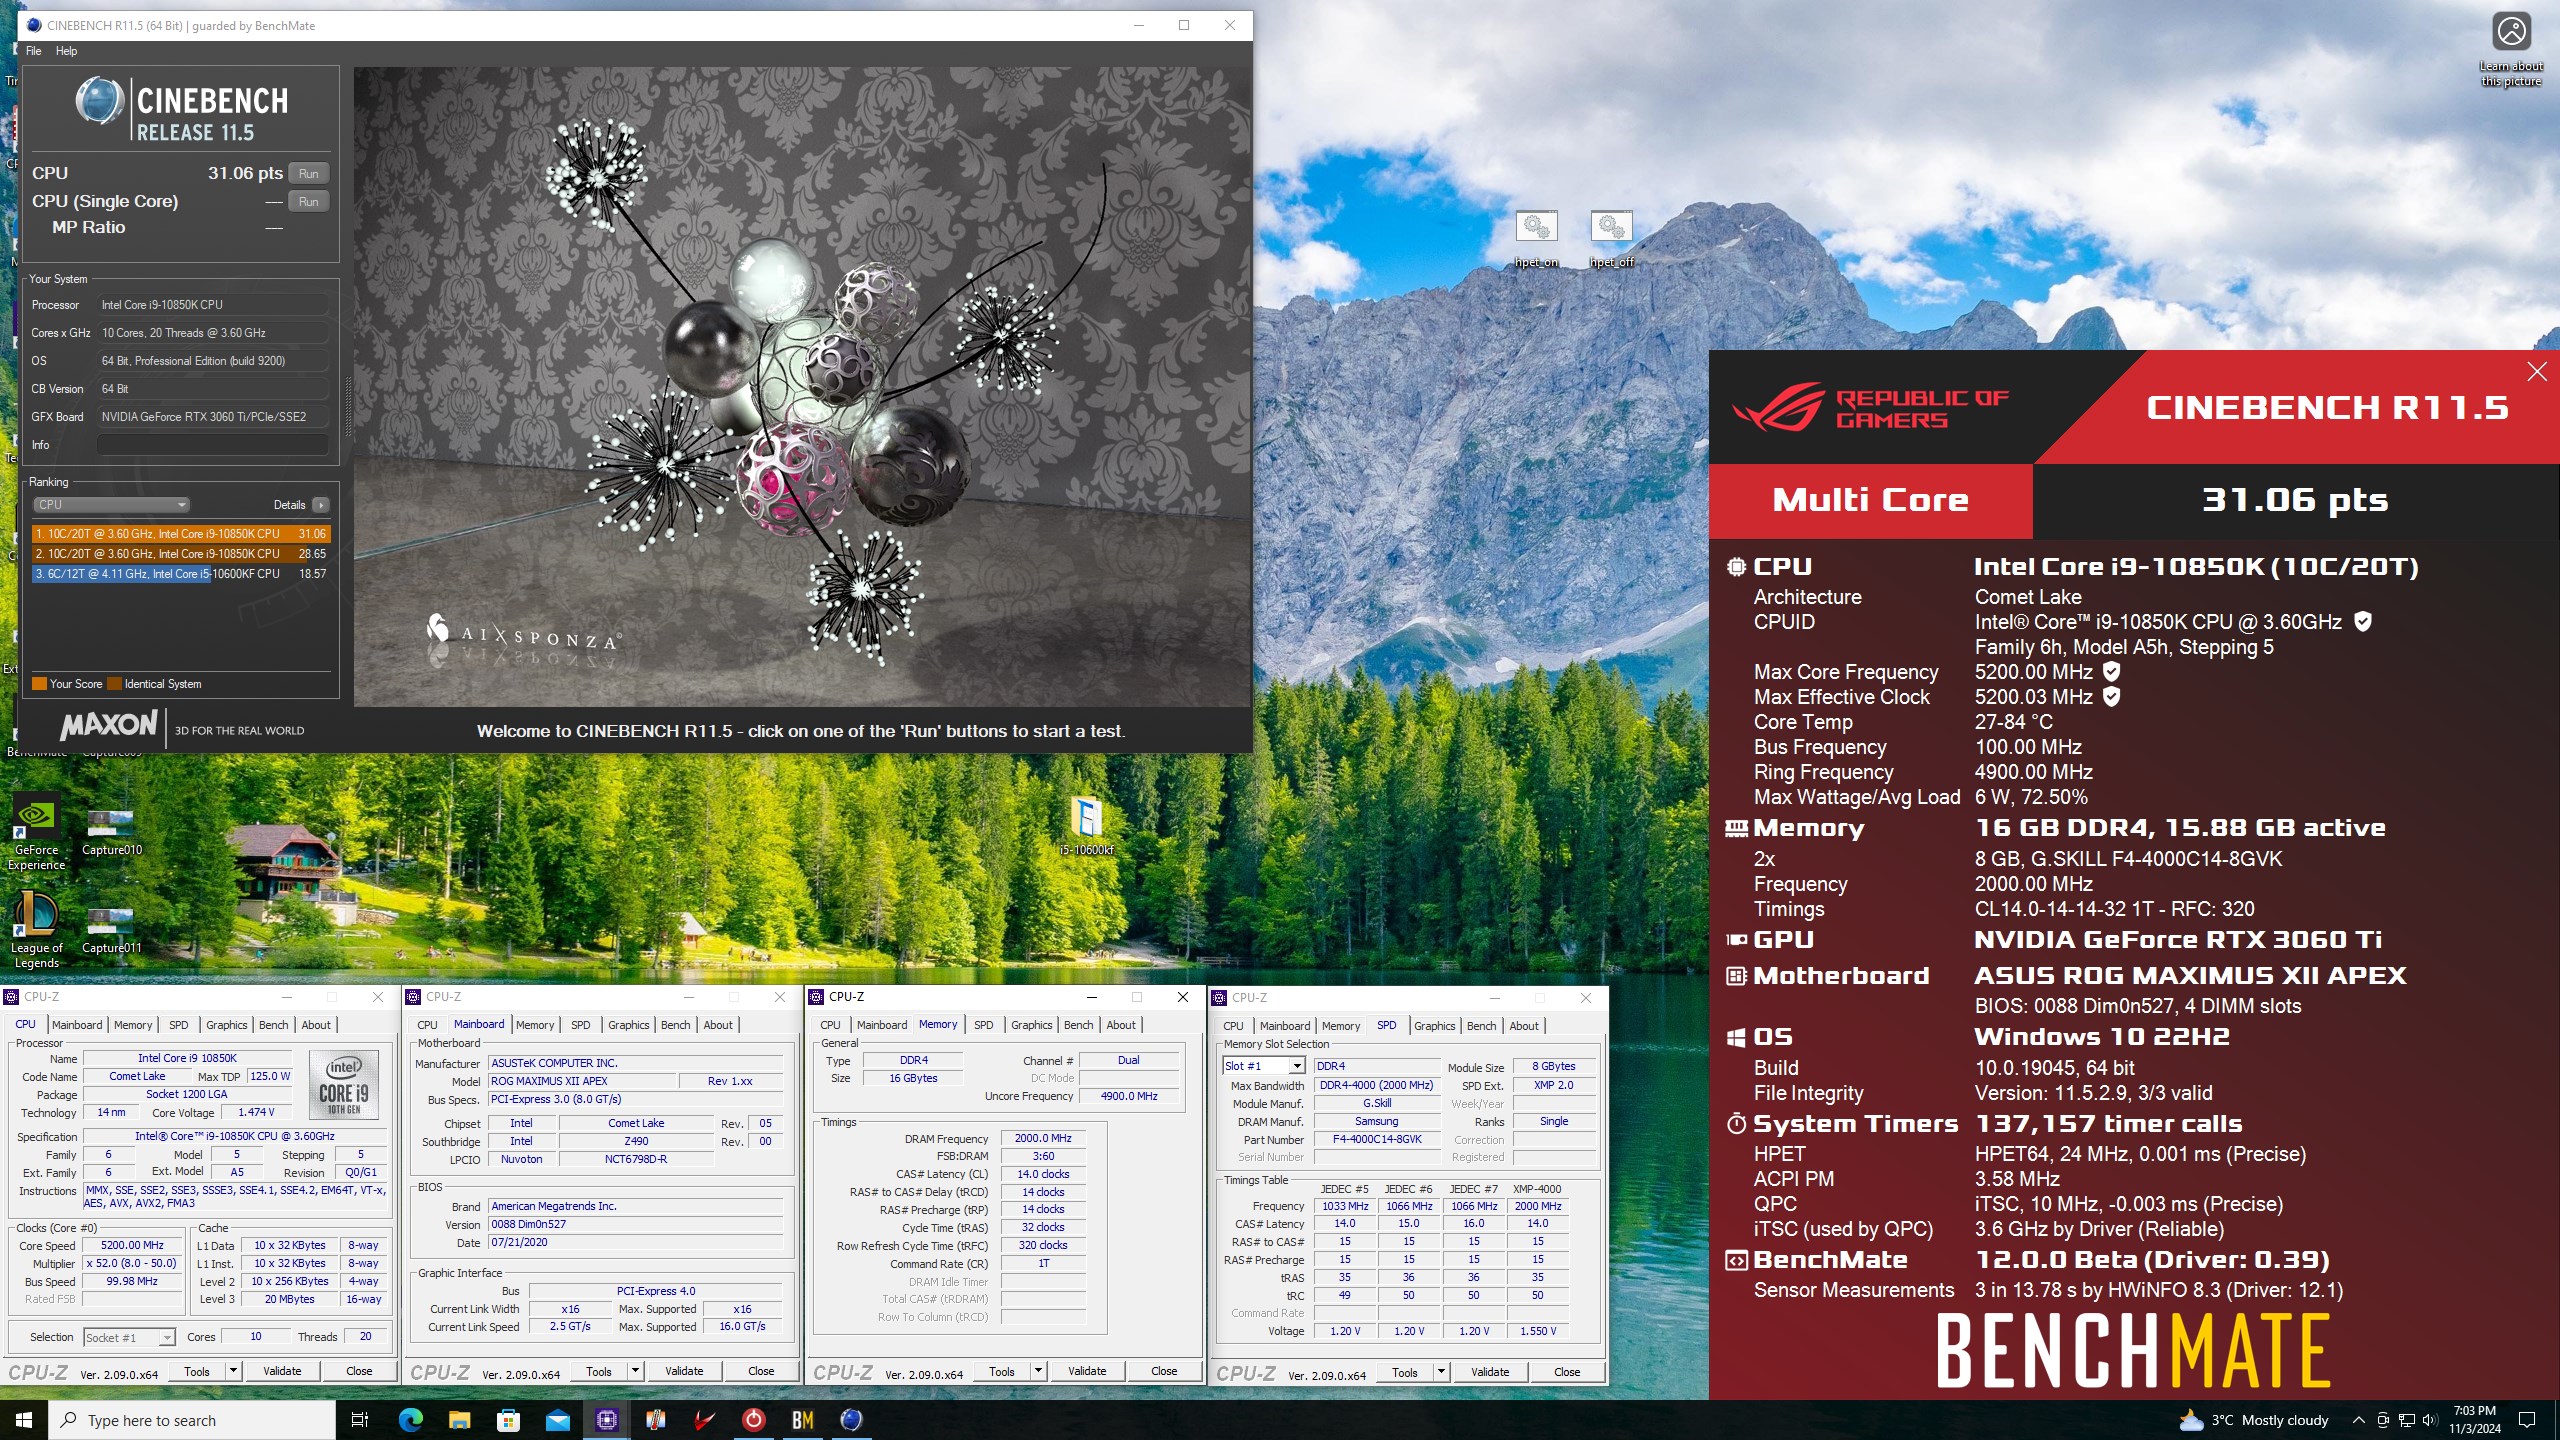Select the i5-10600kf file icon on desktop
The image size is (2560, 1440).
1086,826
